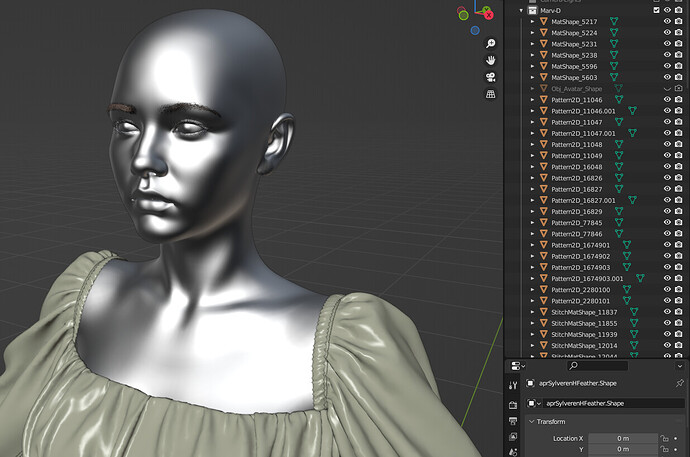Click the aprSylverenHFeather.Shape object name field
Screen dimensions: 690x457
(x=614, y=403)
